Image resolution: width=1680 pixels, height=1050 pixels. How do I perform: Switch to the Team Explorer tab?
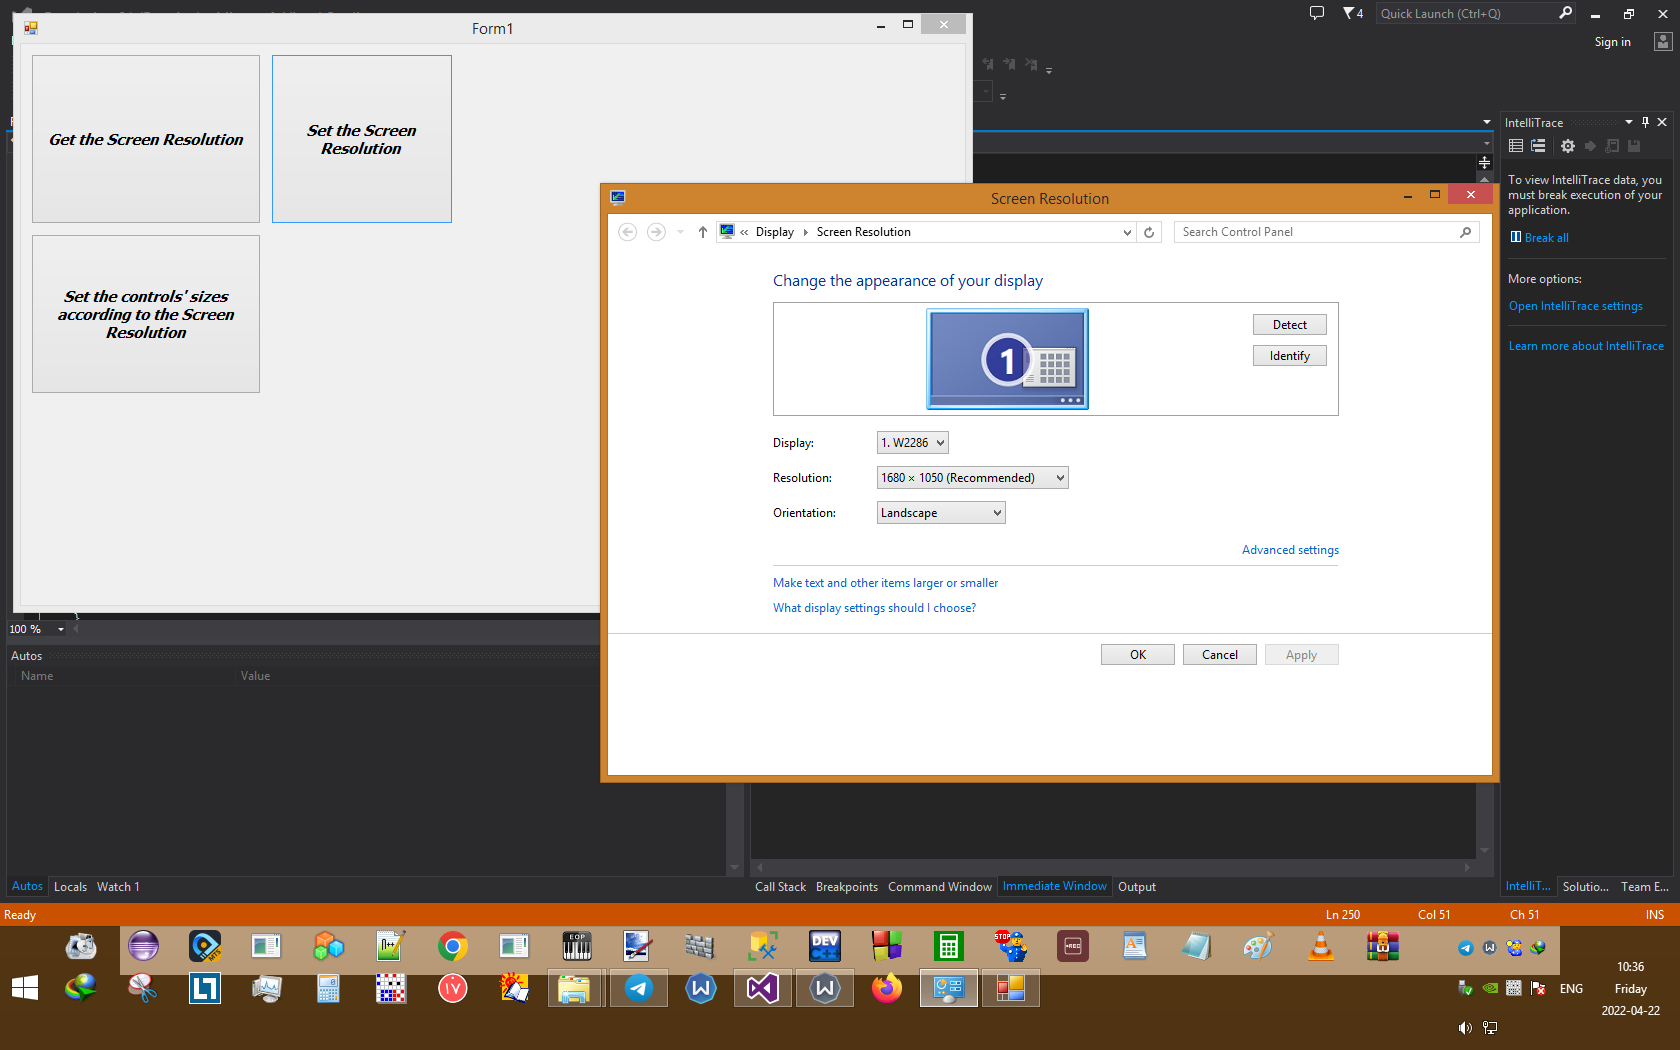pos(1645,887)
